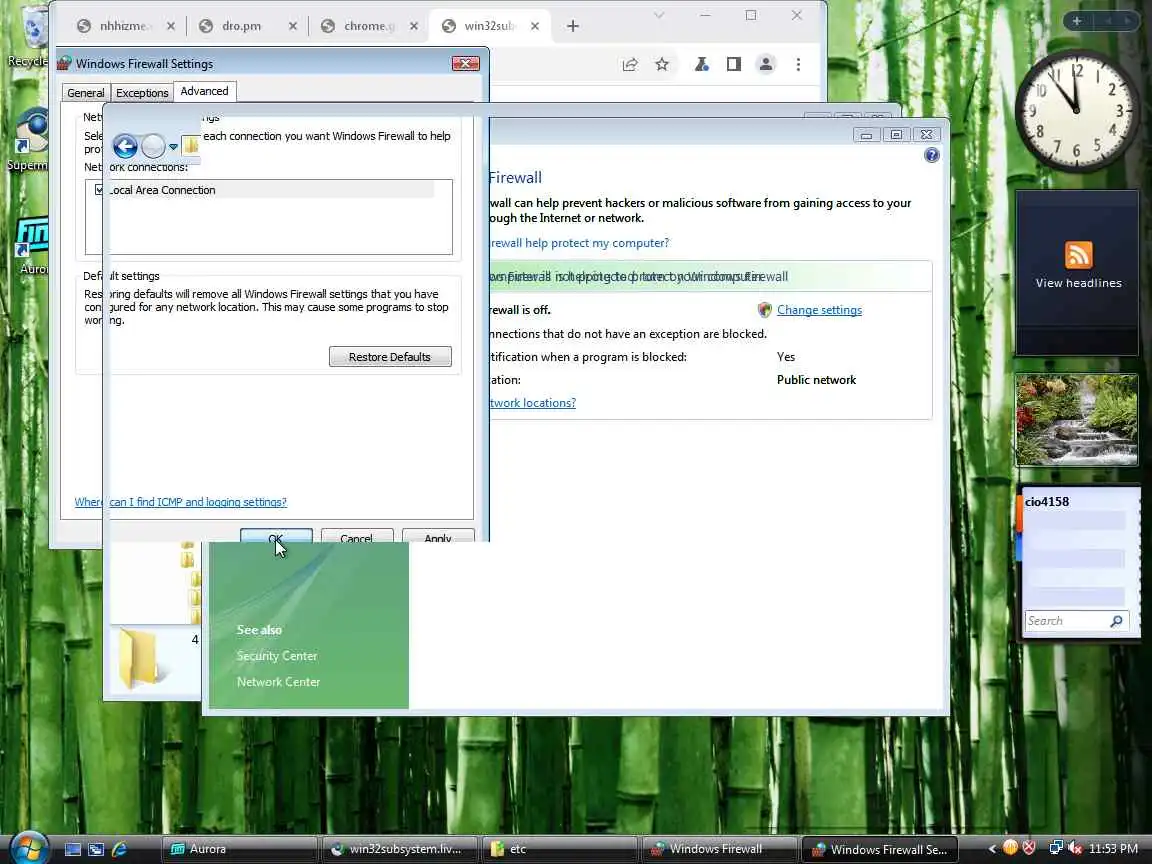Screen dimensions: 1152x864
Task: Click the contacts gadget Search field
Action: [x=1067, y=621]
